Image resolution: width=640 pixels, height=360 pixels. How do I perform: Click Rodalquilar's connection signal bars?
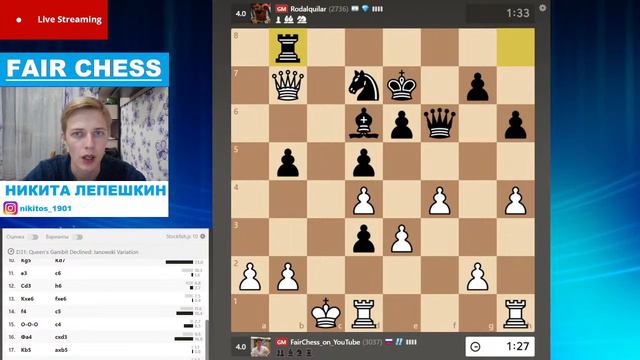pyautogui.click(x=377, y=9)
